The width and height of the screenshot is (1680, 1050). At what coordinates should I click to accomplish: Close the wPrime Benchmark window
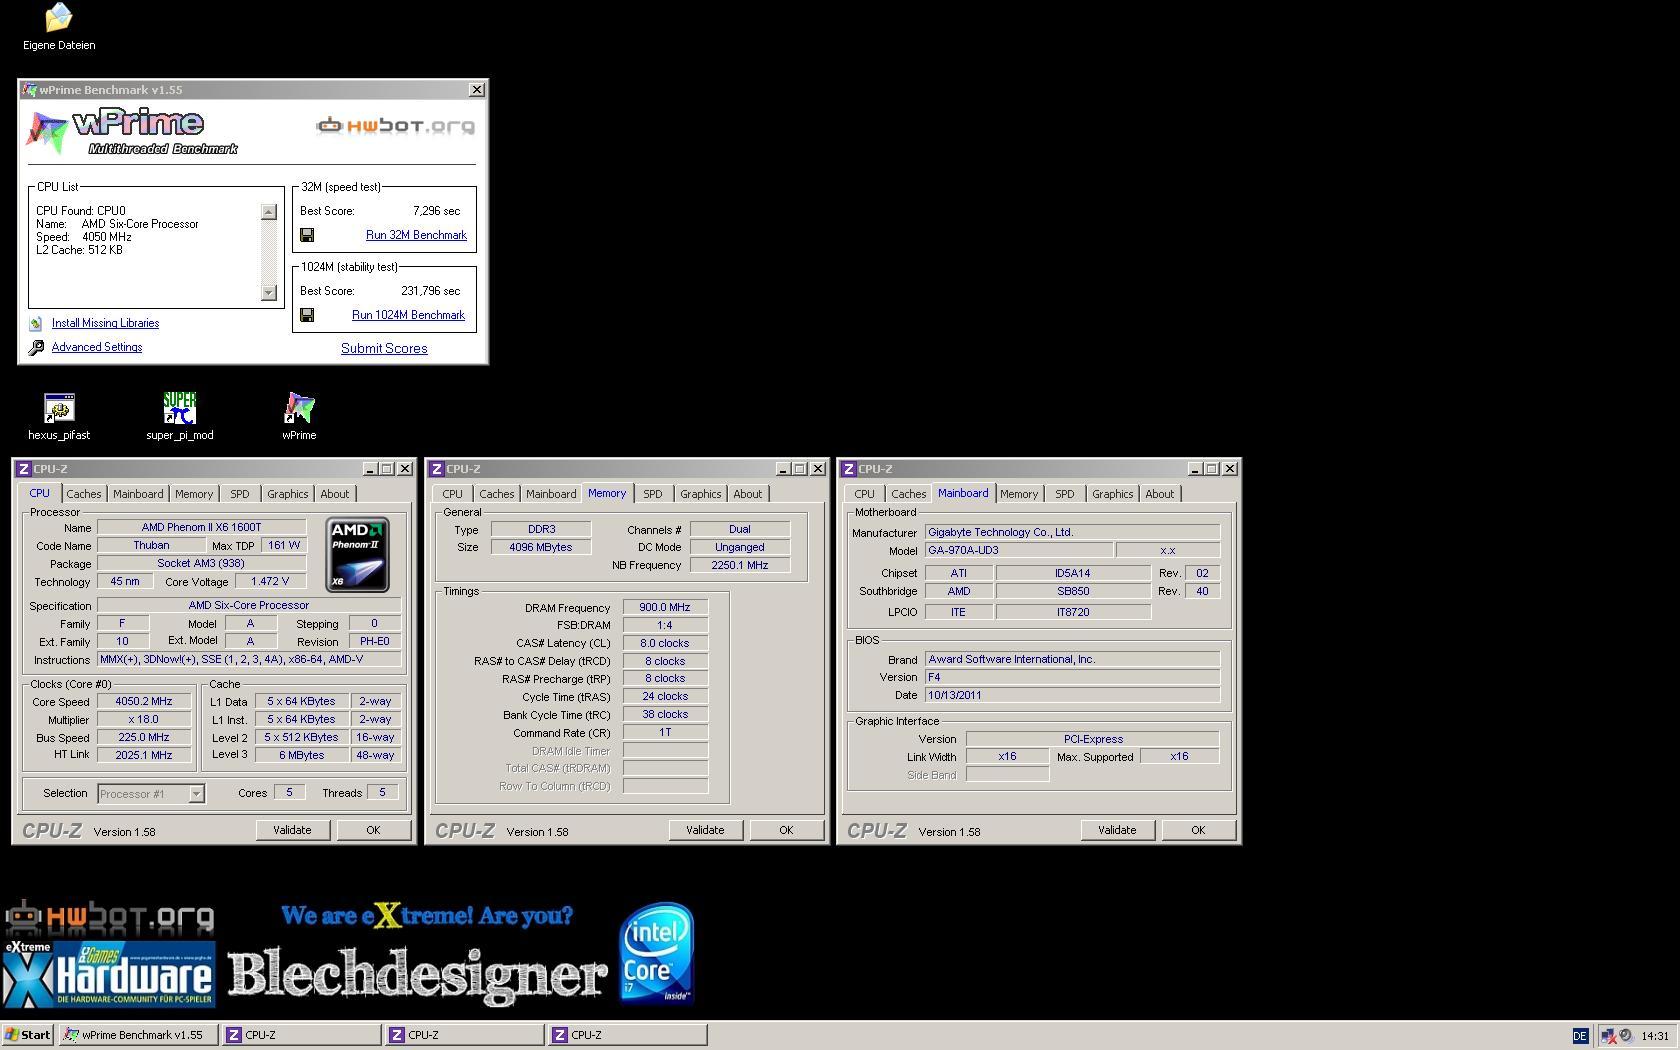pyautogui.click(x=477, y=90)
